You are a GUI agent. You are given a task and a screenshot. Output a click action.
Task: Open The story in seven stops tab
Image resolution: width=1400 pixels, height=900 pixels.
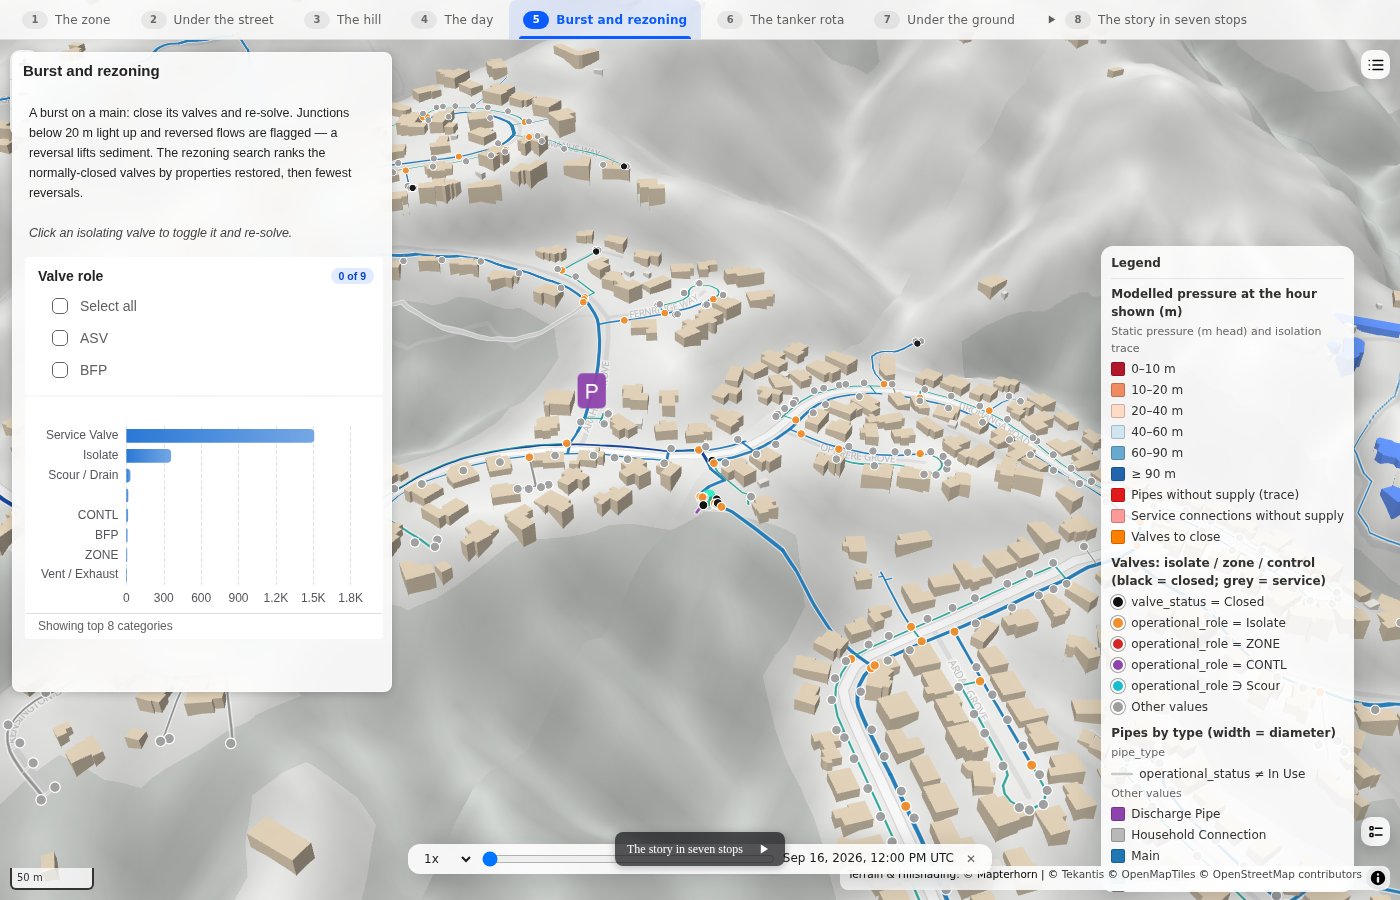(x=1158, y=20)
